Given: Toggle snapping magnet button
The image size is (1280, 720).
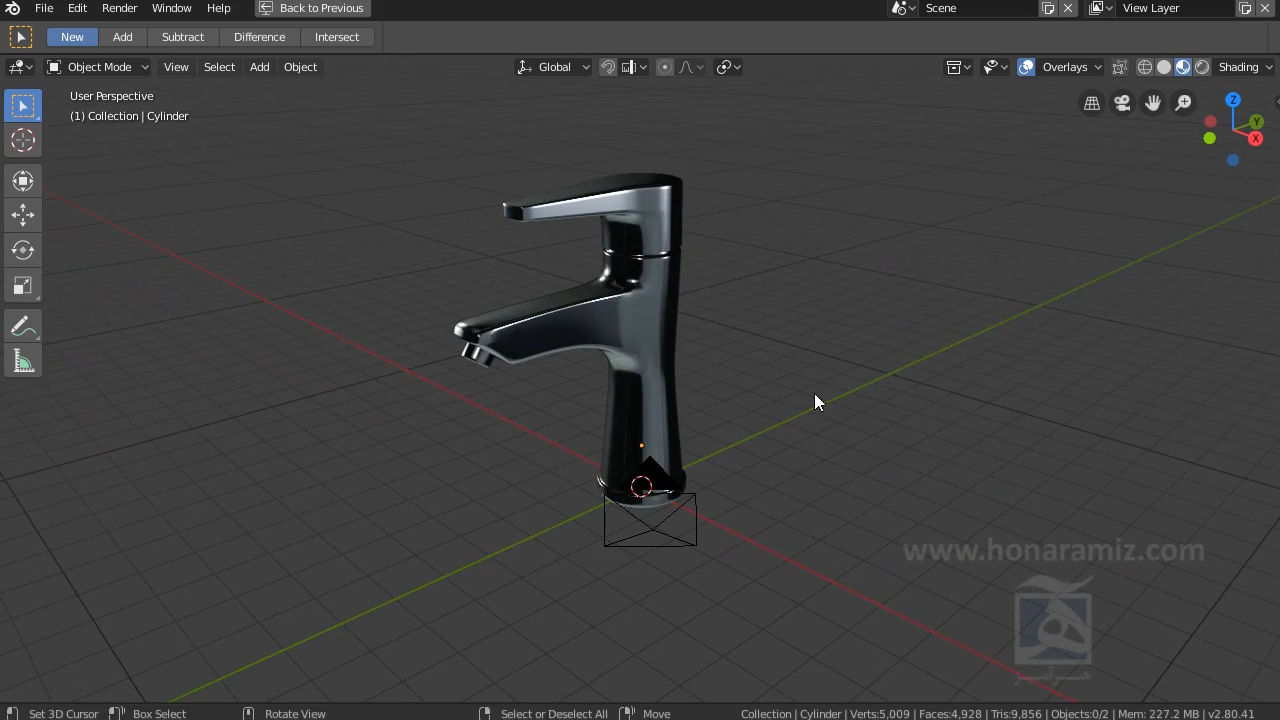Looking at the screenshot, I should click(608, 67).
